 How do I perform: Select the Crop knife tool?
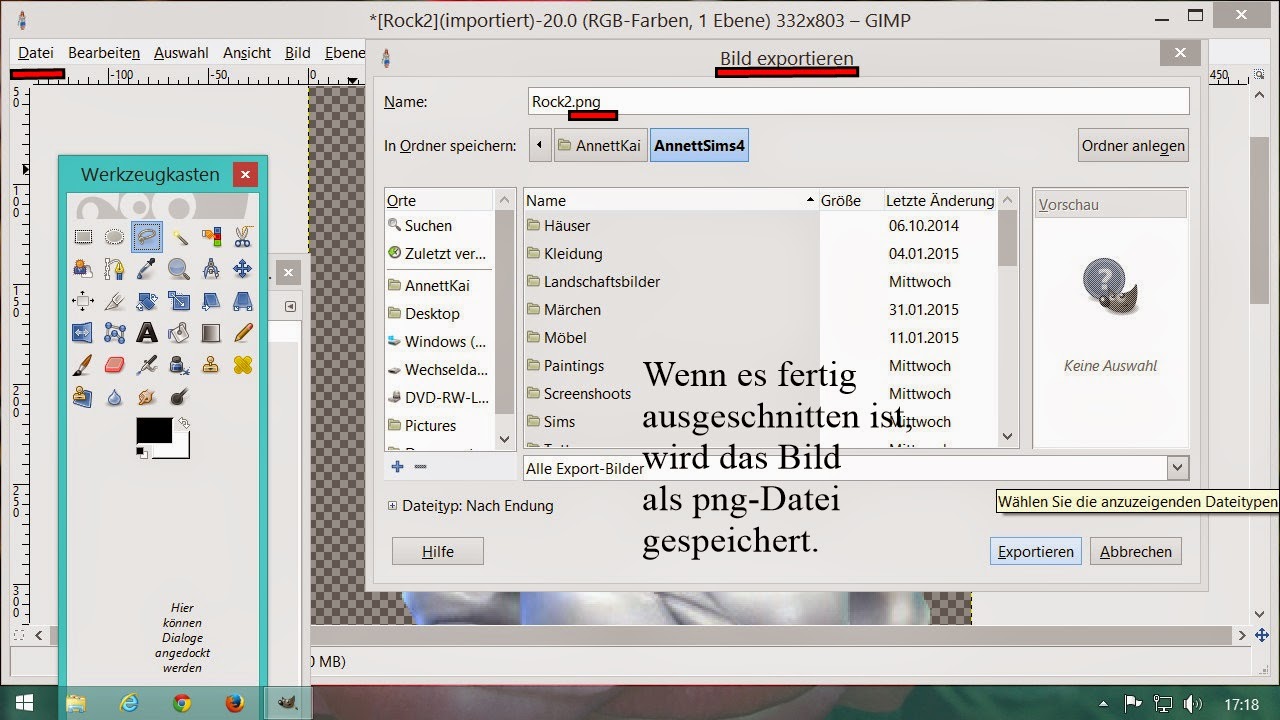click(x=115, y=301)
